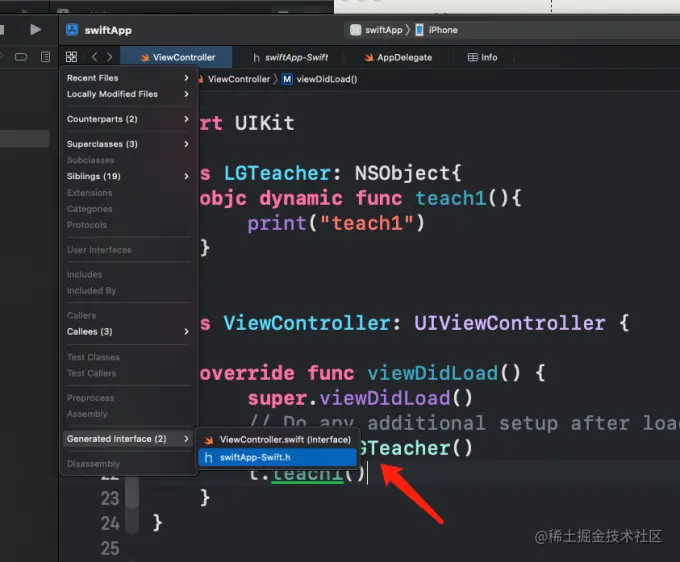Click the swiftApp project icon in title bar
This screenshot has width=680, height=562.
tap(72, 30)
